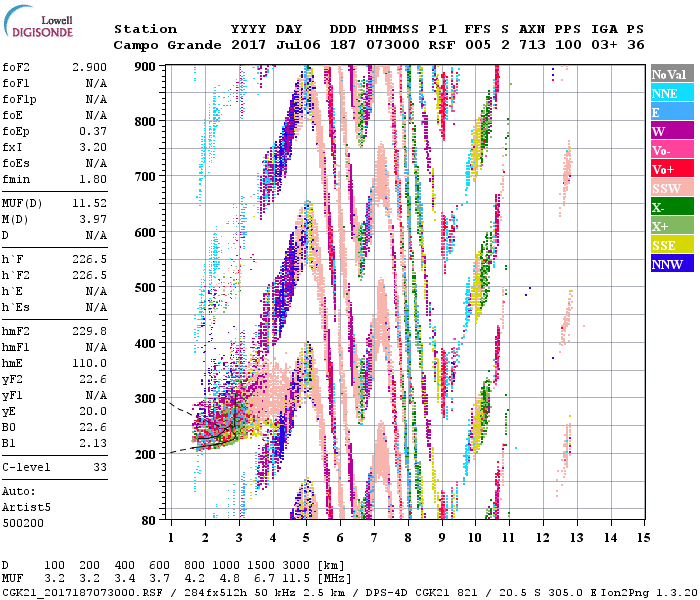Click the day number 187 in header
The height and width of the screenshot is (600, 700).
(x=343, y=45)
